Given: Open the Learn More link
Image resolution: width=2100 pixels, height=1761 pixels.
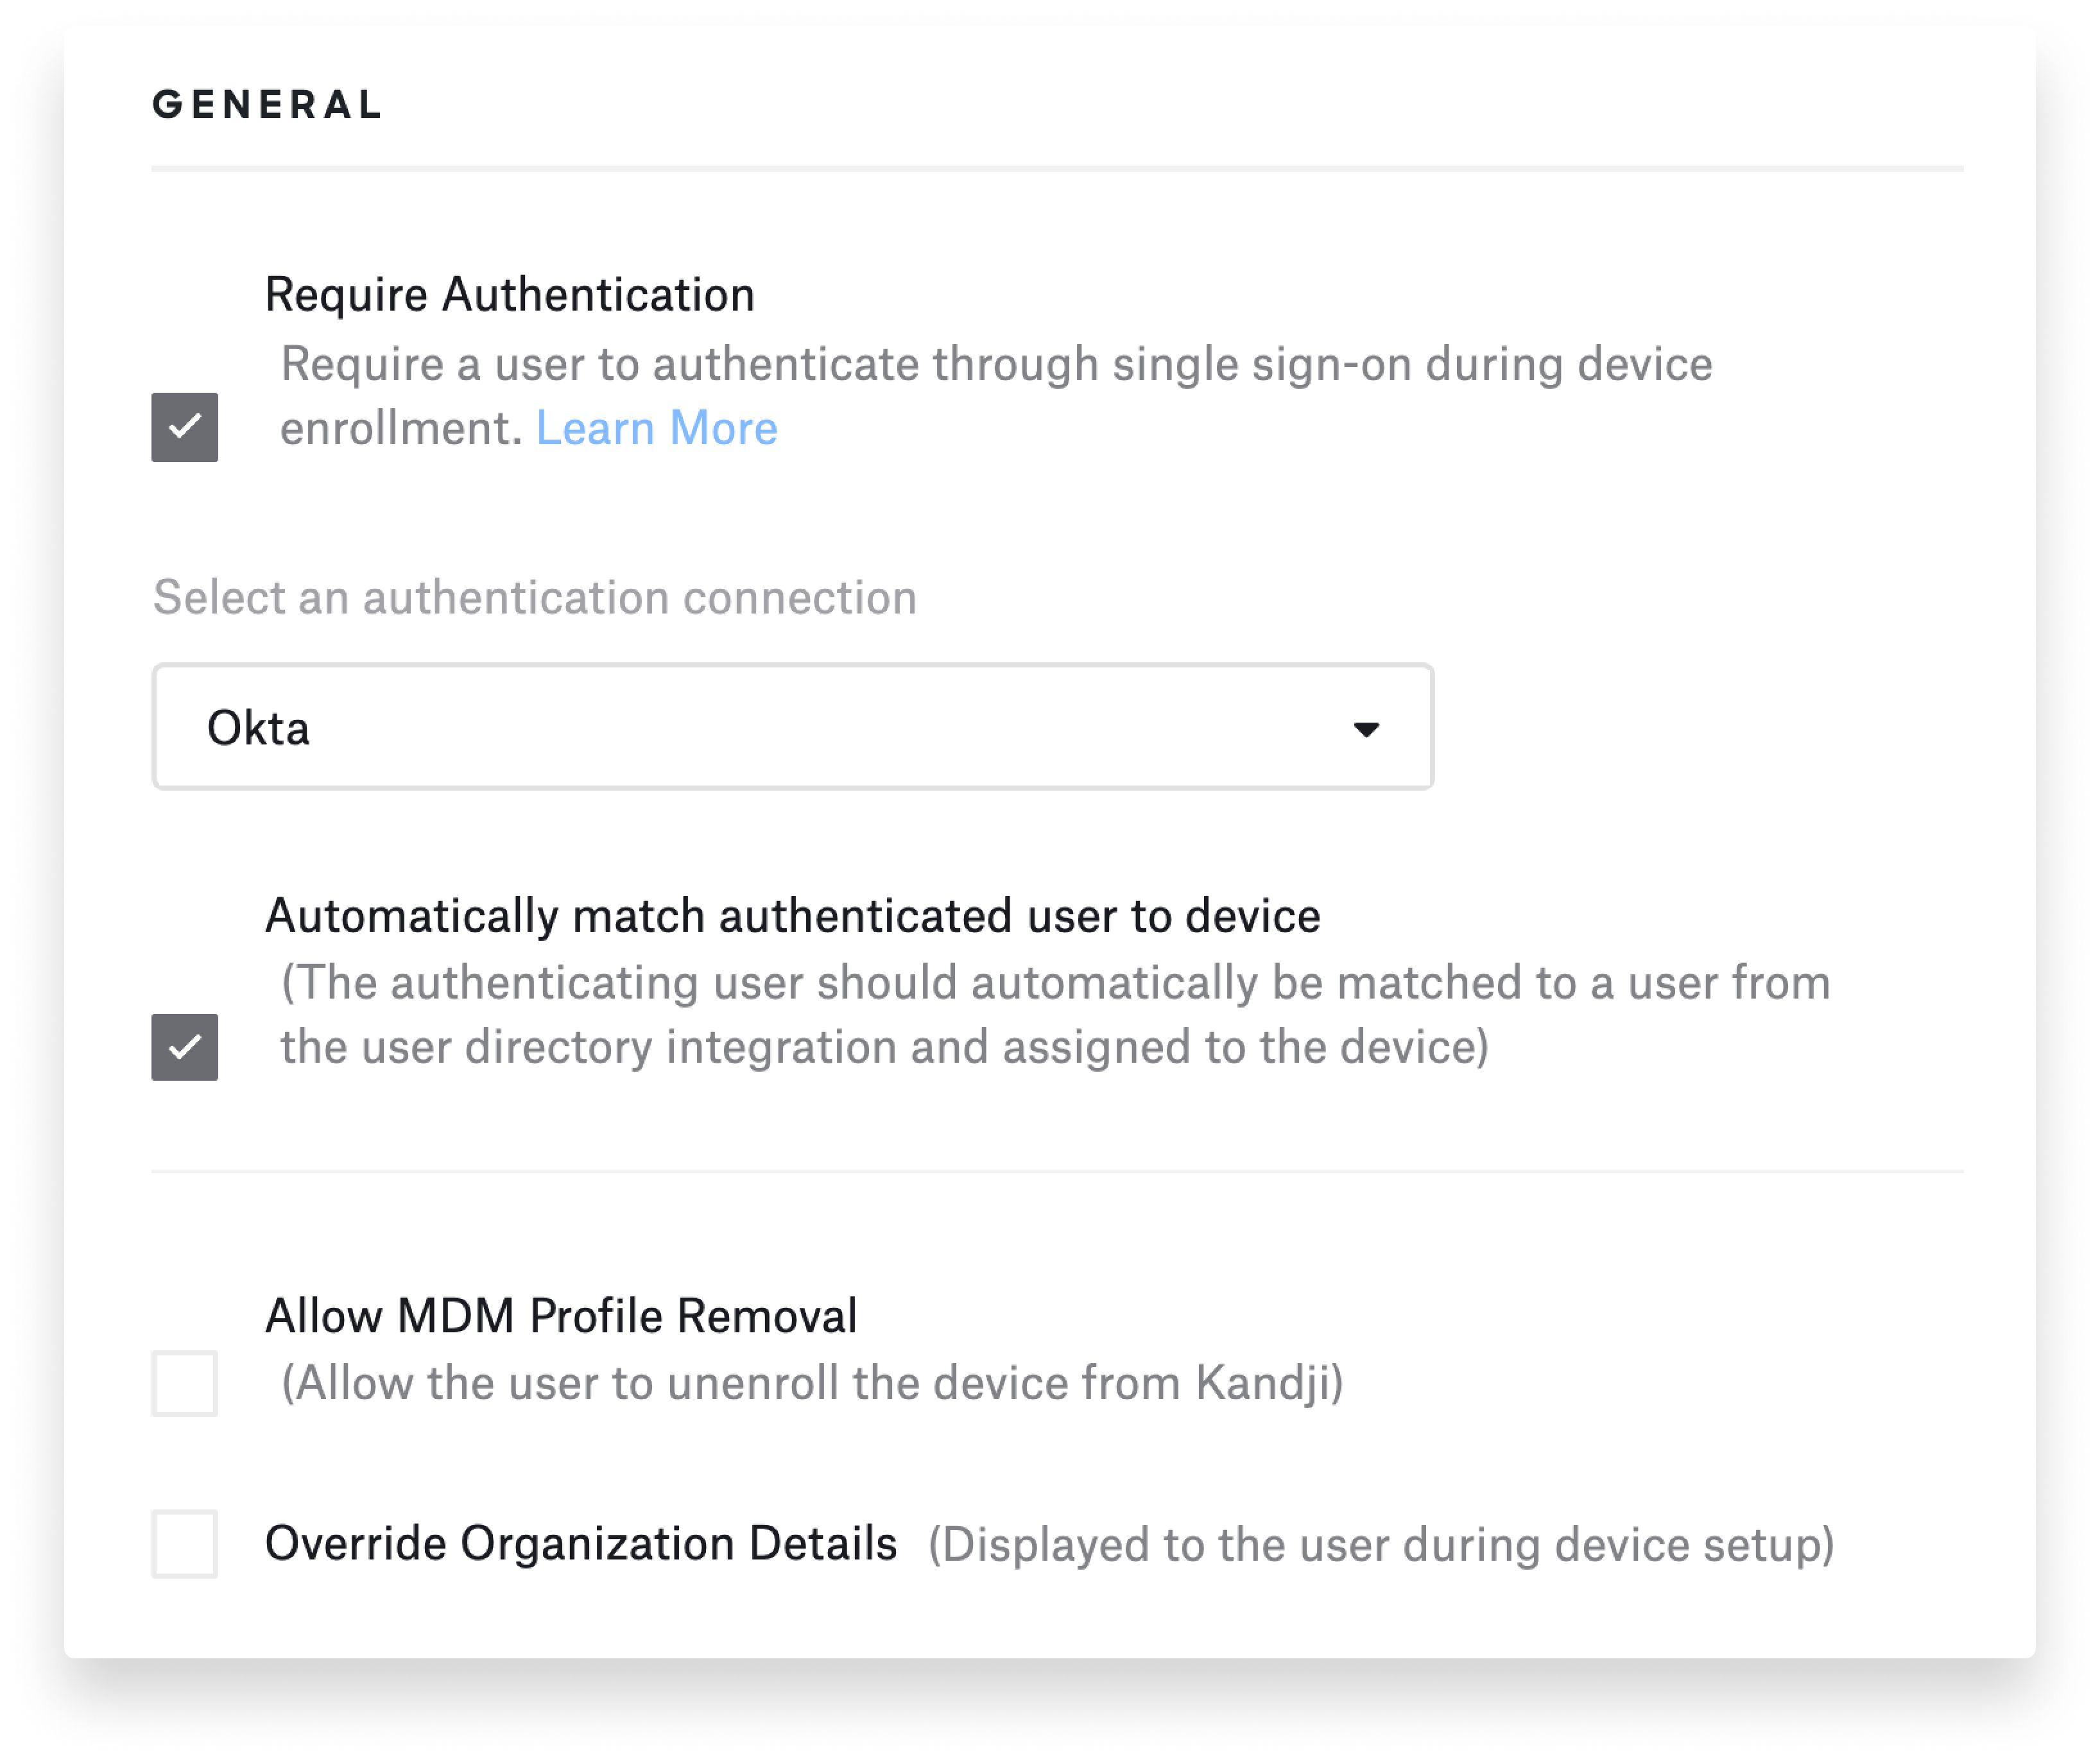Looking at the screenshot, I should (657, 428).
